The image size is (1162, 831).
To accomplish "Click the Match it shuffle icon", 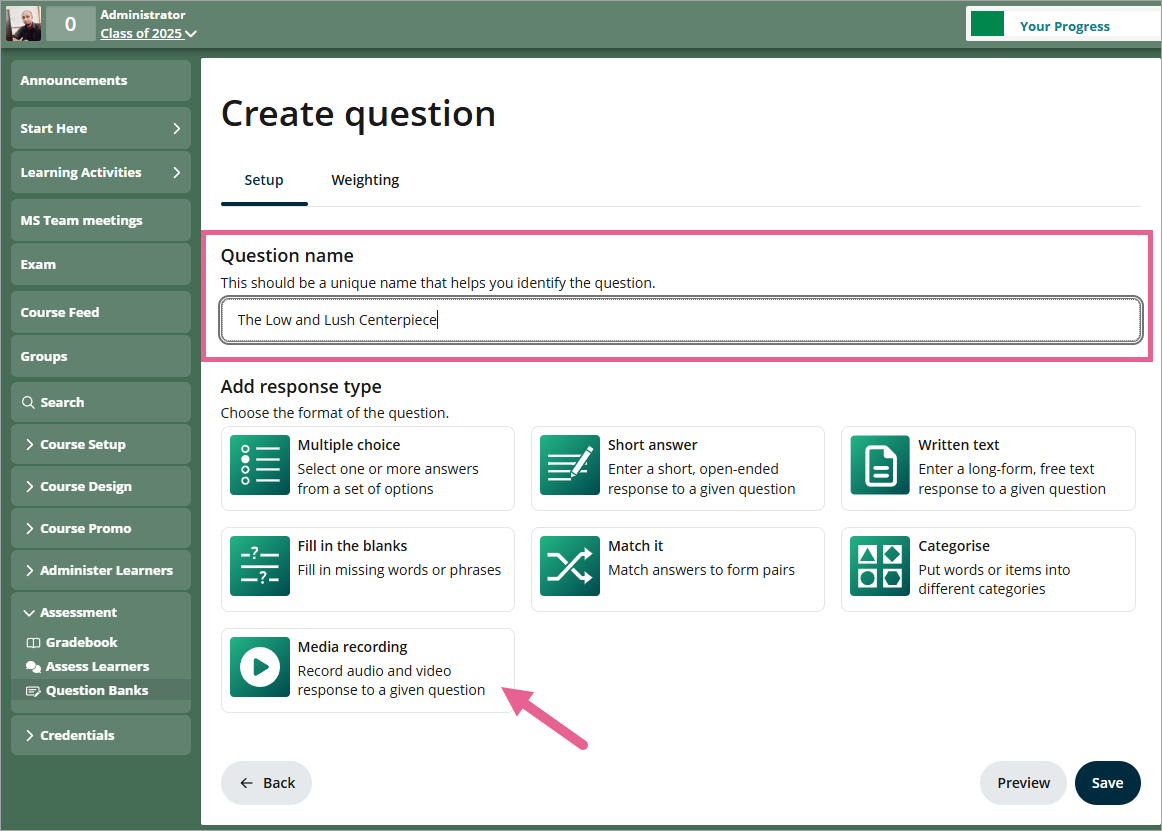I will pos(569,566).
